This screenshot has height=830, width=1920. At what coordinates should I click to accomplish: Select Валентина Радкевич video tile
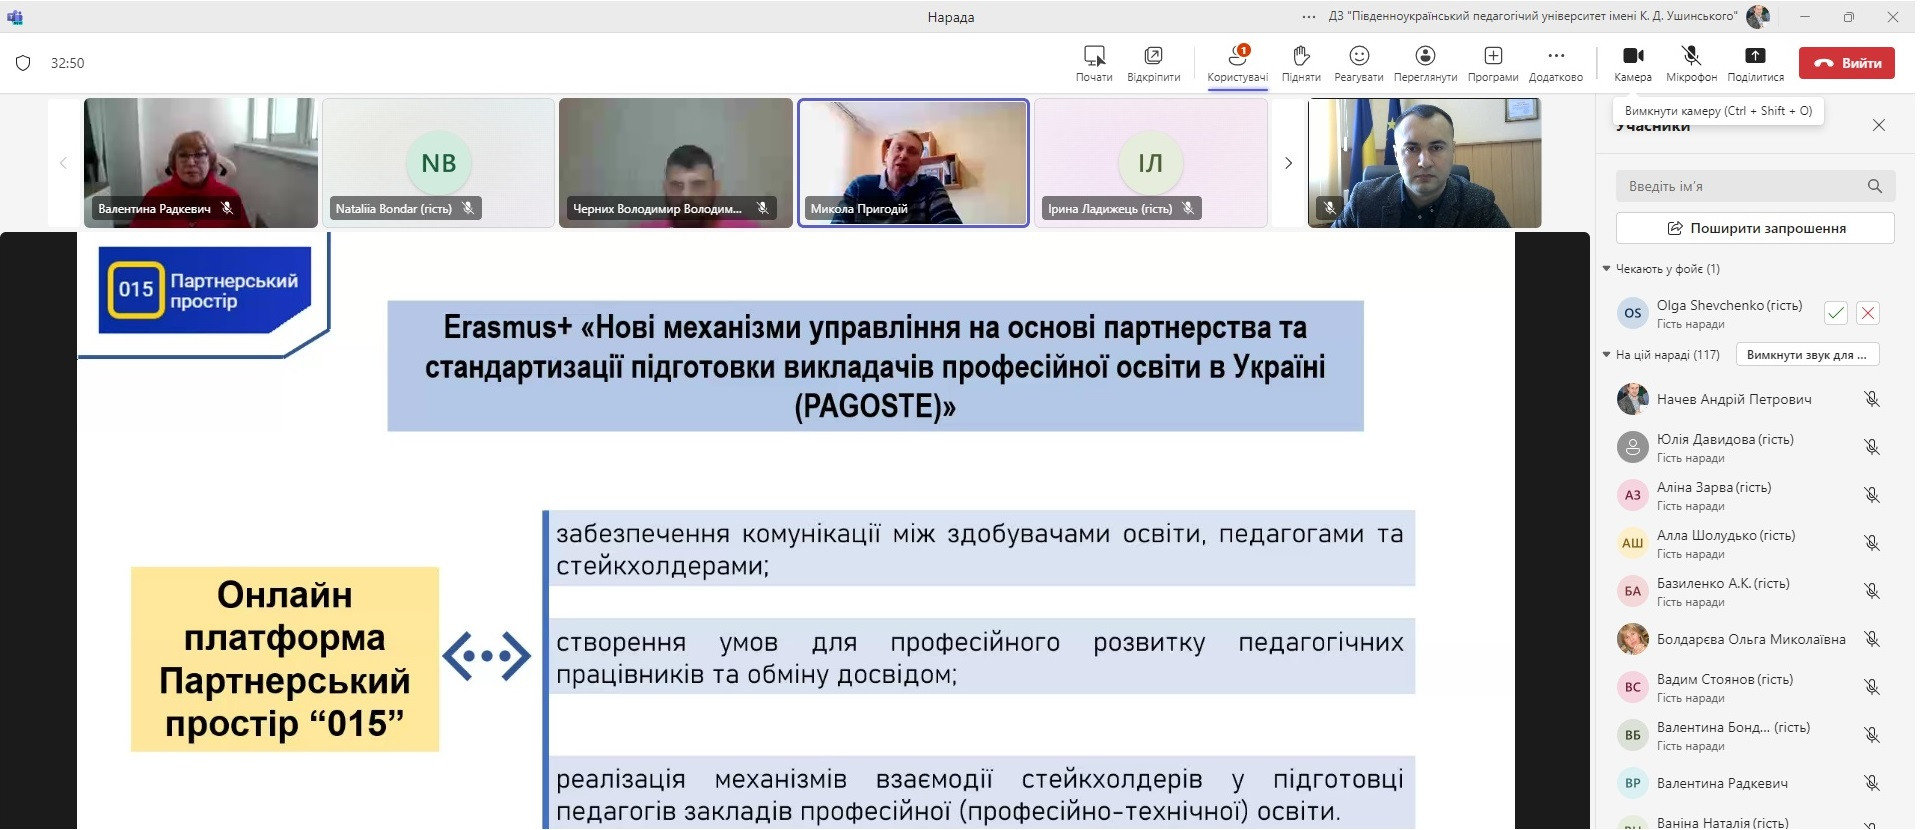201,163
